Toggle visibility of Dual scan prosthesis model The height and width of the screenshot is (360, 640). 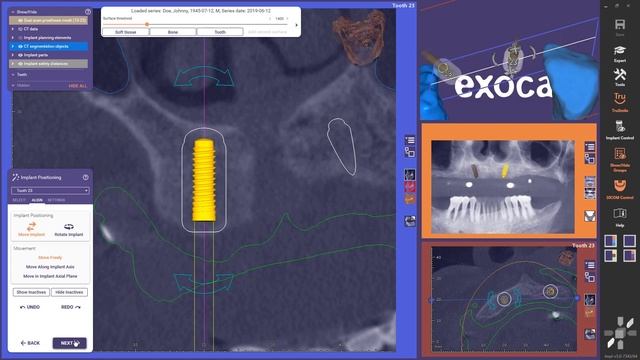[20, 20]
